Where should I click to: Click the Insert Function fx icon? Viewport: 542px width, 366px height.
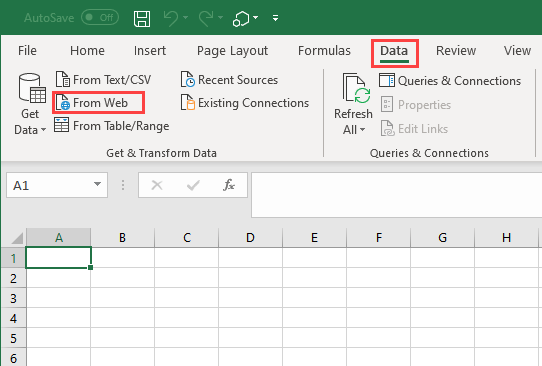tap(228, 185)
